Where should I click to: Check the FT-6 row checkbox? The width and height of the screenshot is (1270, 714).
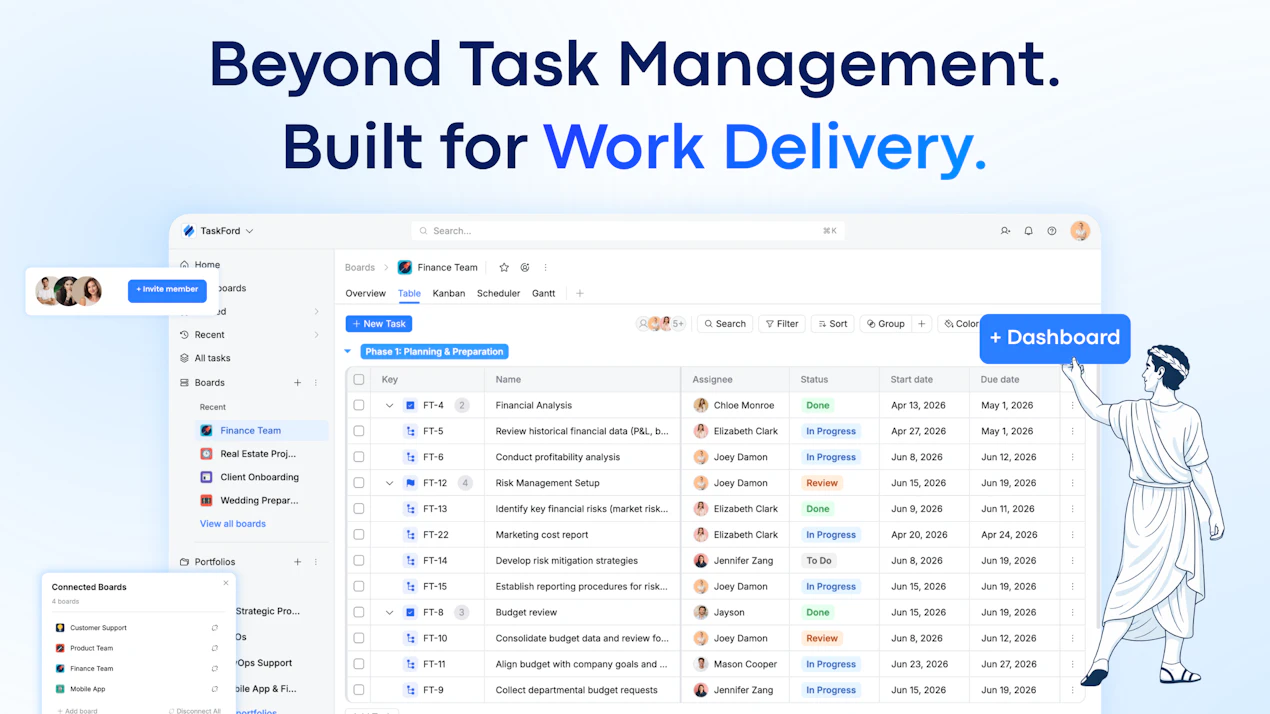(359, 457)
